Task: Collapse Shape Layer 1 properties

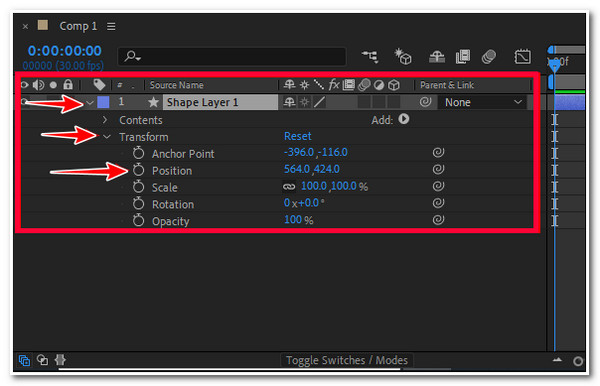Action: click(90, 103)
